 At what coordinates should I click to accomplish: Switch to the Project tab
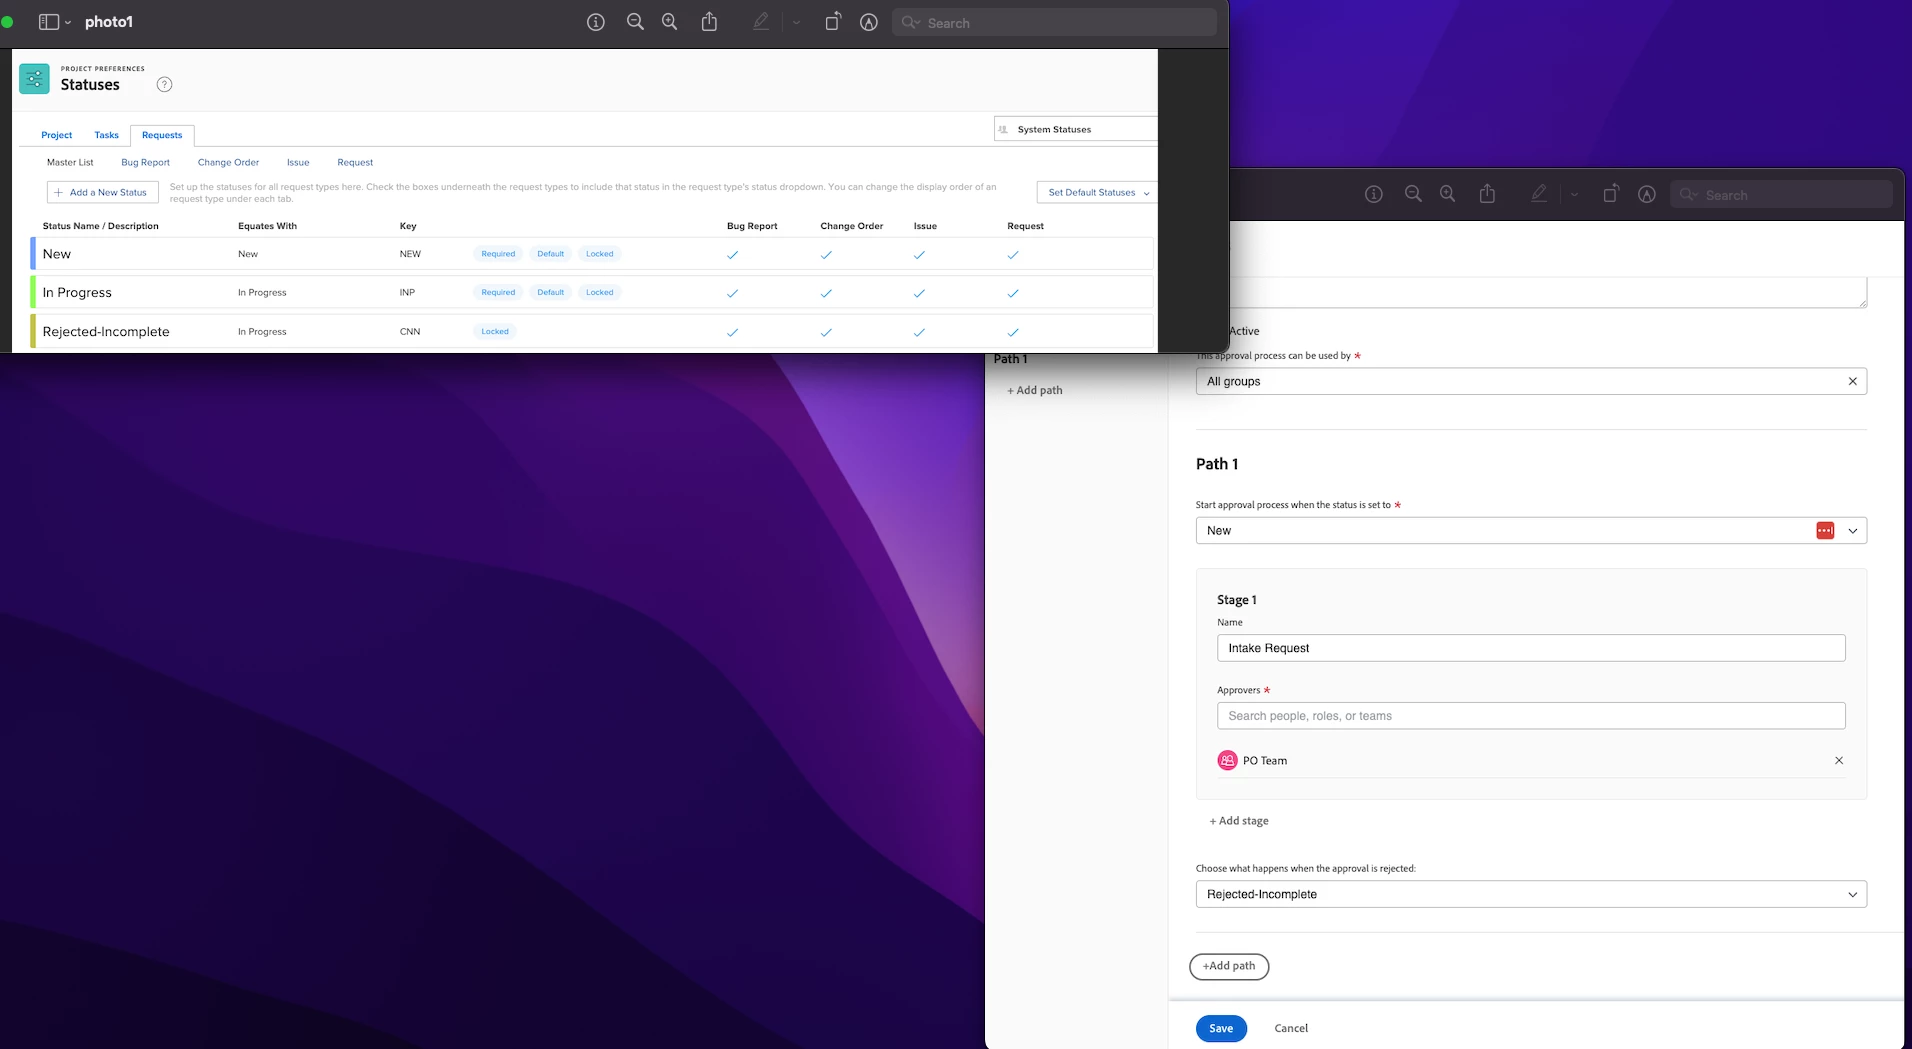(x=57, y=135)
